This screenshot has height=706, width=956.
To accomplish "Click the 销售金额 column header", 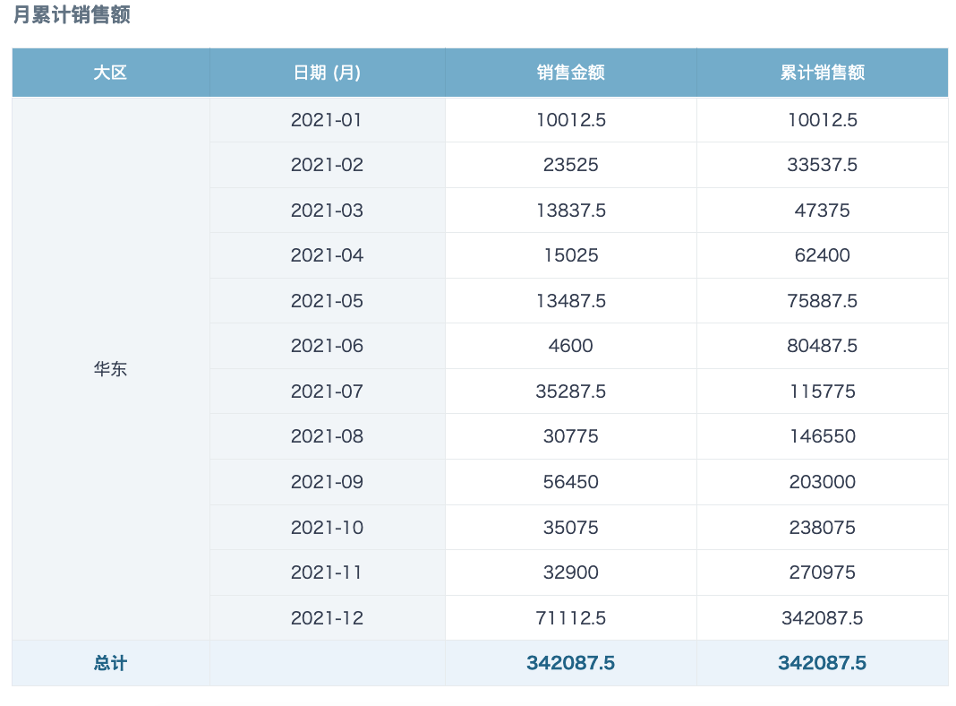I will (571, 73).
